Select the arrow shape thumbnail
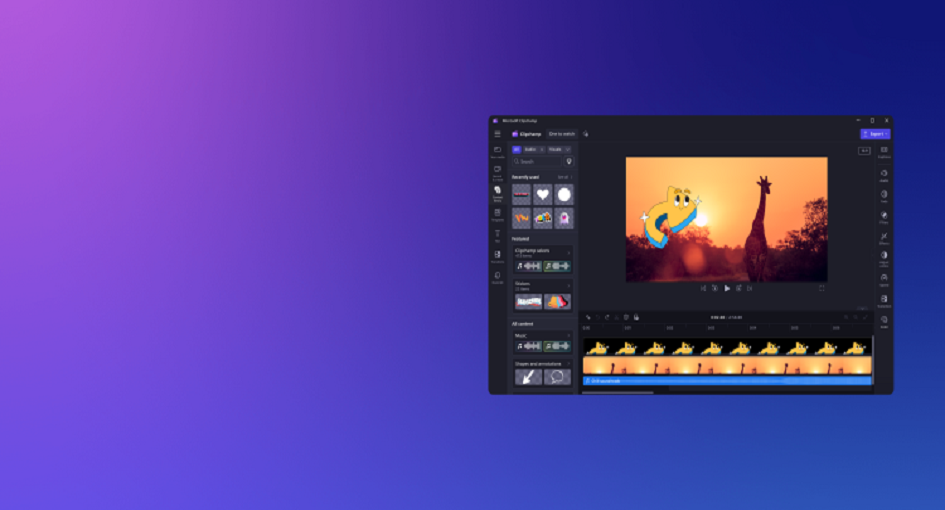Screen dimensions: 945x510 point(528,377)
